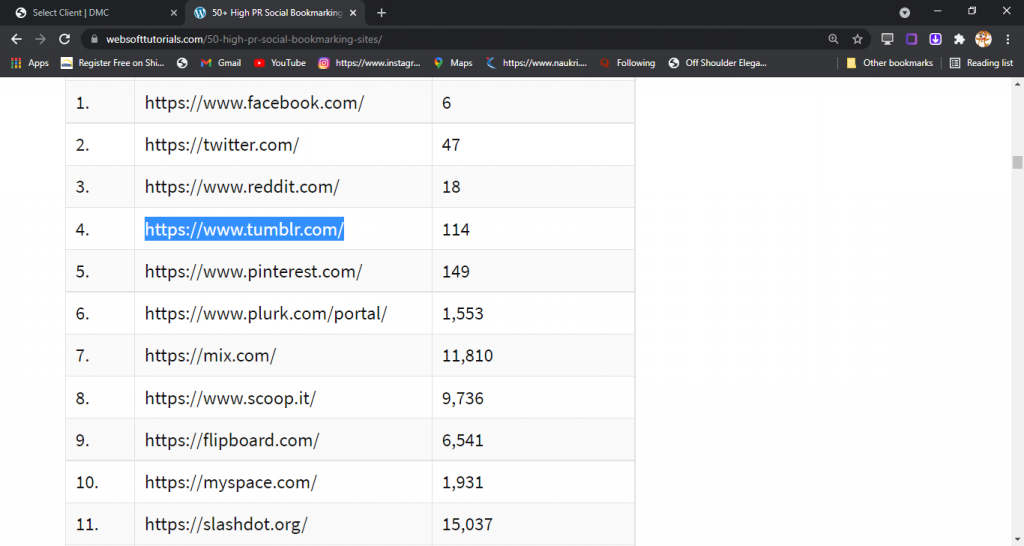Click rank value 1,931
Viewport: 1024px width, 546px height.
tap(462, 482)
